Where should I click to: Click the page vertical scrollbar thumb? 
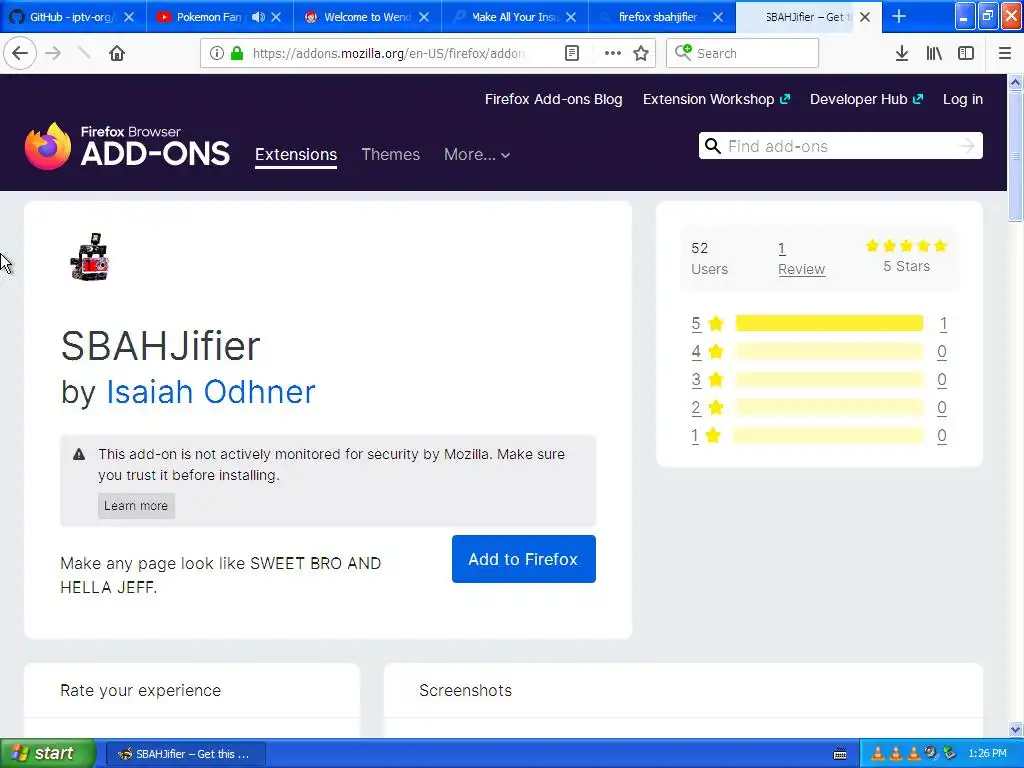tap(1015, 157)
